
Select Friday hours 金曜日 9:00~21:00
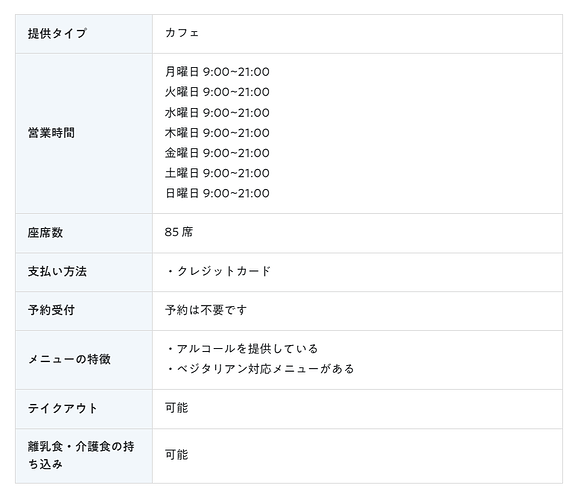217,153
